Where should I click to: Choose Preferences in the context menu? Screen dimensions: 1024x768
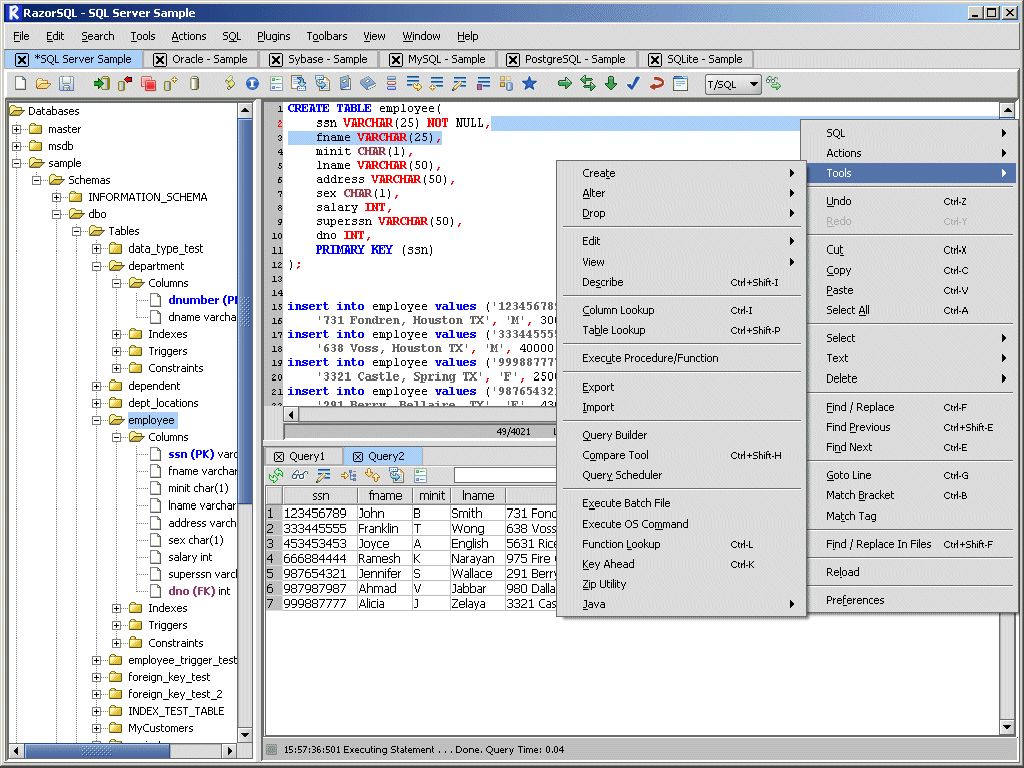point(855,600)
